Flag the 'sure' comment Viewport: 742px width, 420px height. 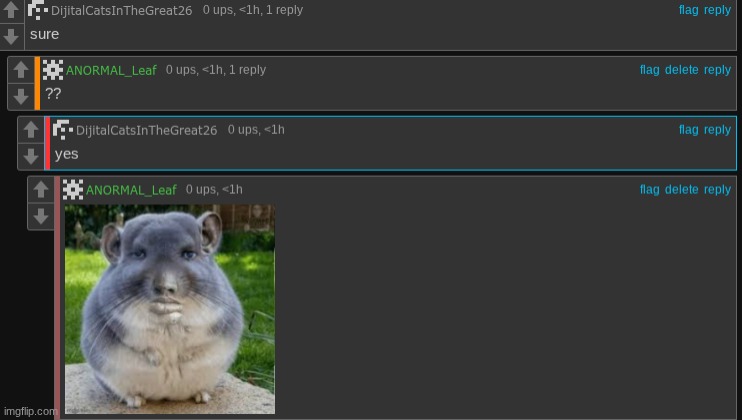pos(689,10)
